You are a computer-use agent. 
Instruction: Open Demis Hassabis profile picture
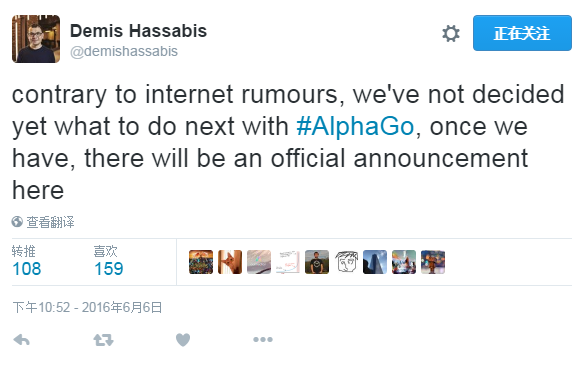pyautogui.click(x=36, y=39)
